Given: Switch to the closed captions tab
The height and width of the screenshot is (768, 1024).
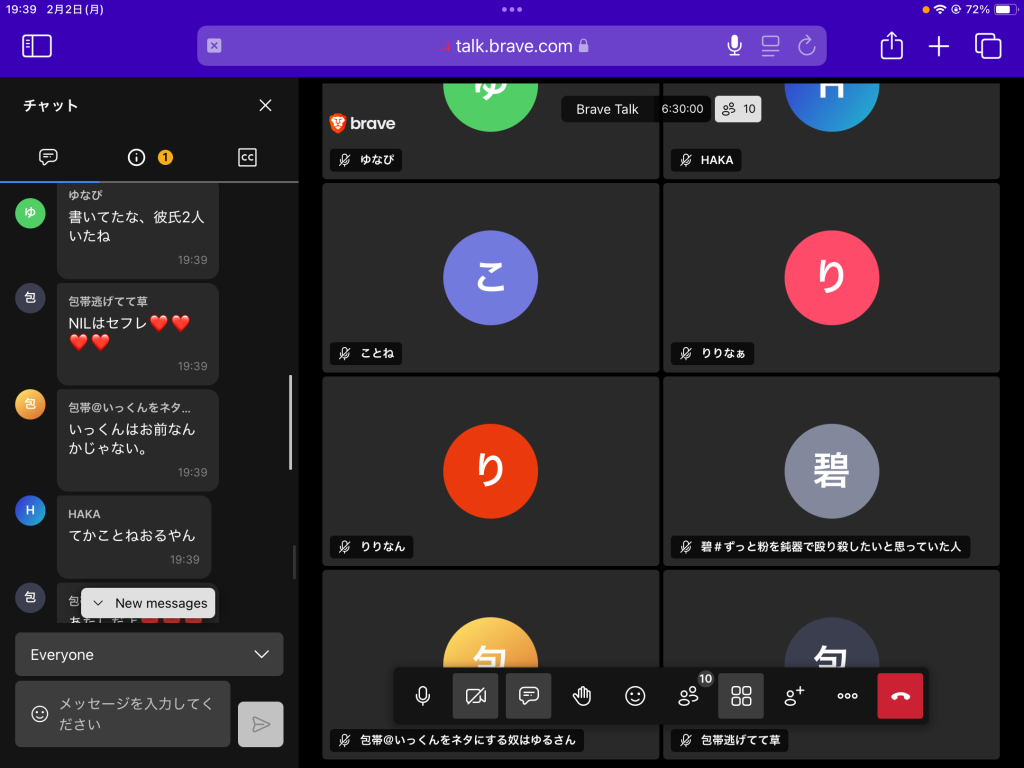Looking at the screenshot, I should click(x=247, y=157).
